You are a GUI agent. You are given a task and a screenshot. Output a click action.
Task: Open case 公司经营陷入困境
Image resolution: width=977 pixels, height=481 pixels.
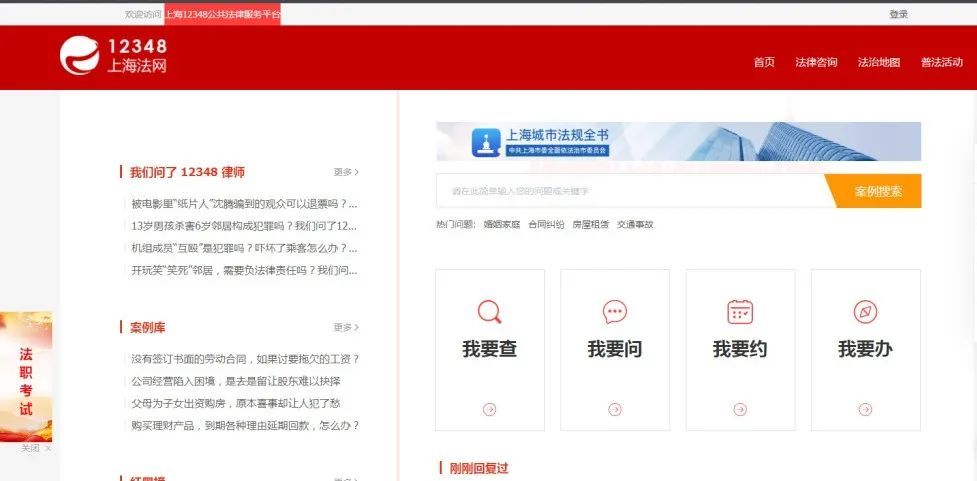coord(236,382)
